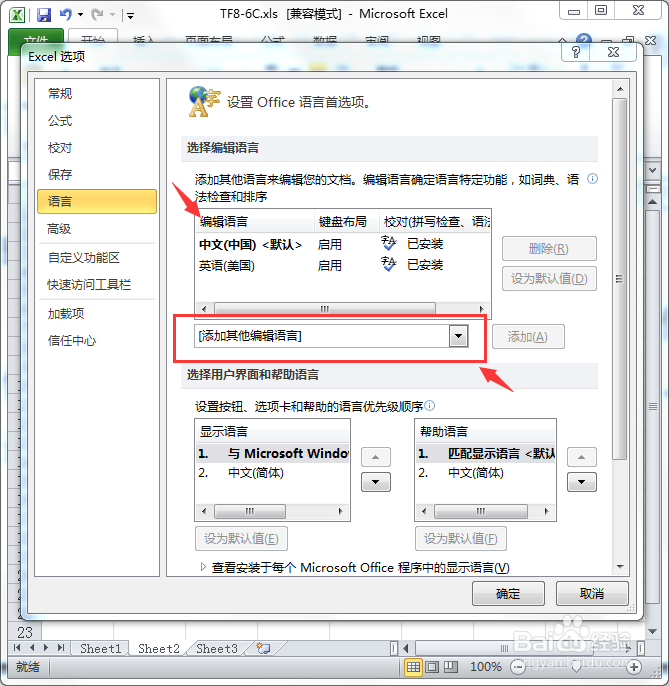This screenshot has width=669, height=686.
Task: Click proofing installed icon for 中文(中国)
Action: click(x=389, y=243)
